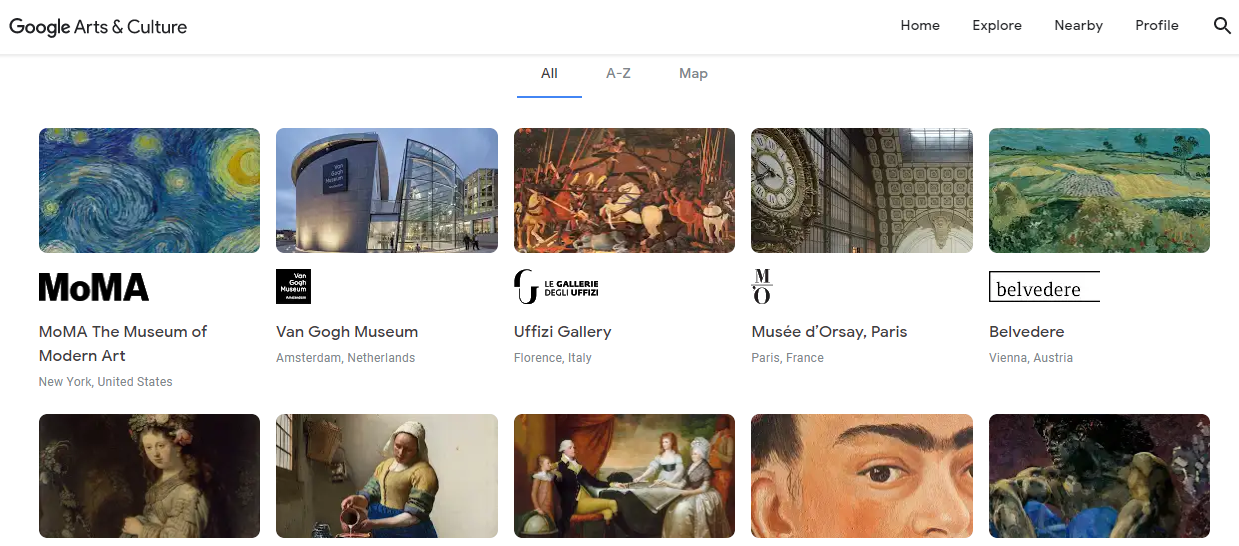Click the Belvedere landscape painting thumbnail

click(1099, 190)
